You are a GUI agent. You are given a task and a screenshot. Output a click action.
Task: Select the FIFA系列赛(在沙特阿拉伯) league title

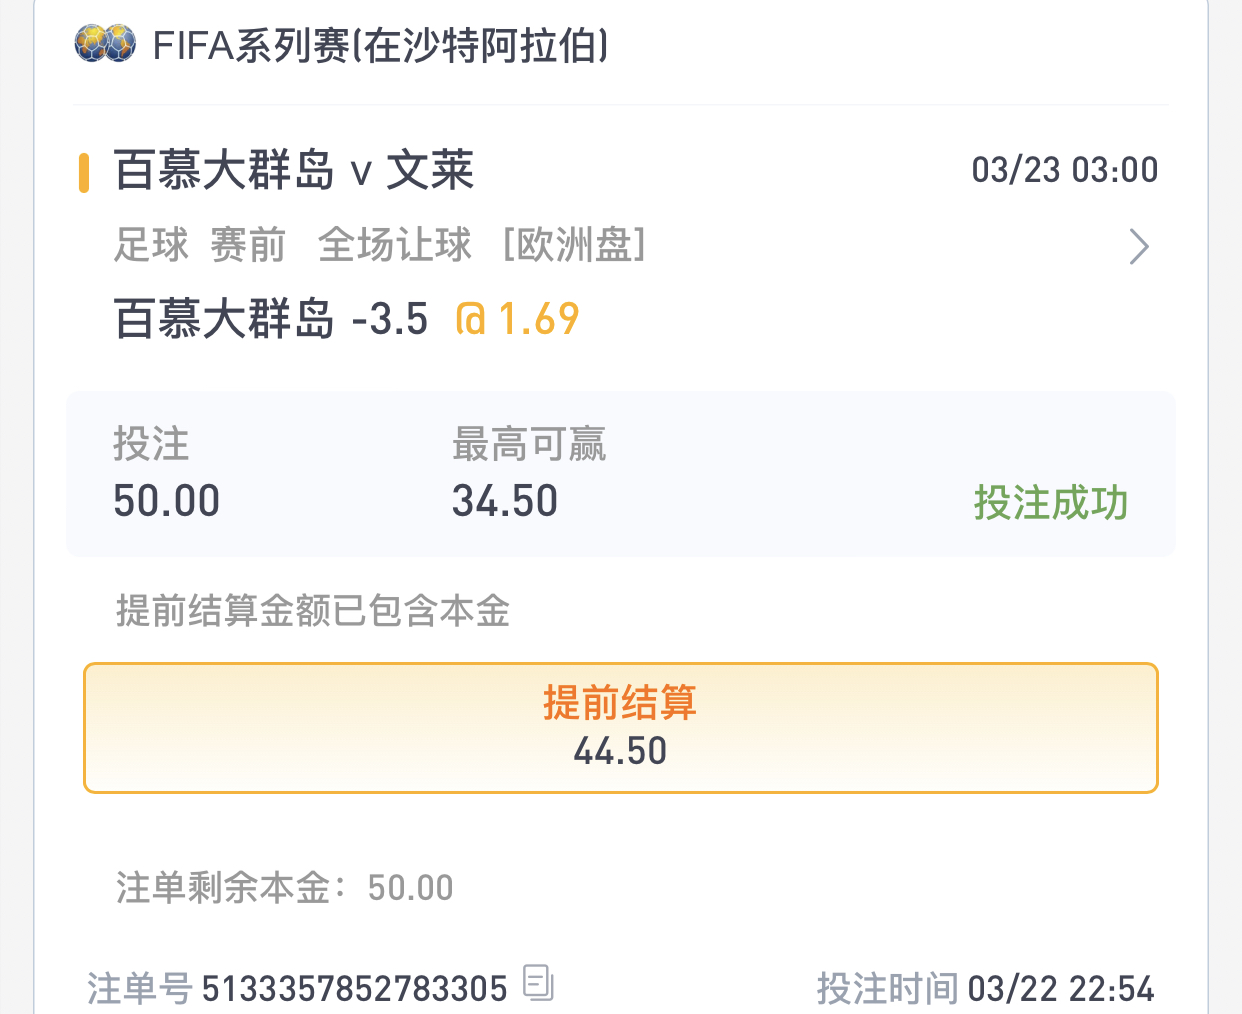[380, 46]
